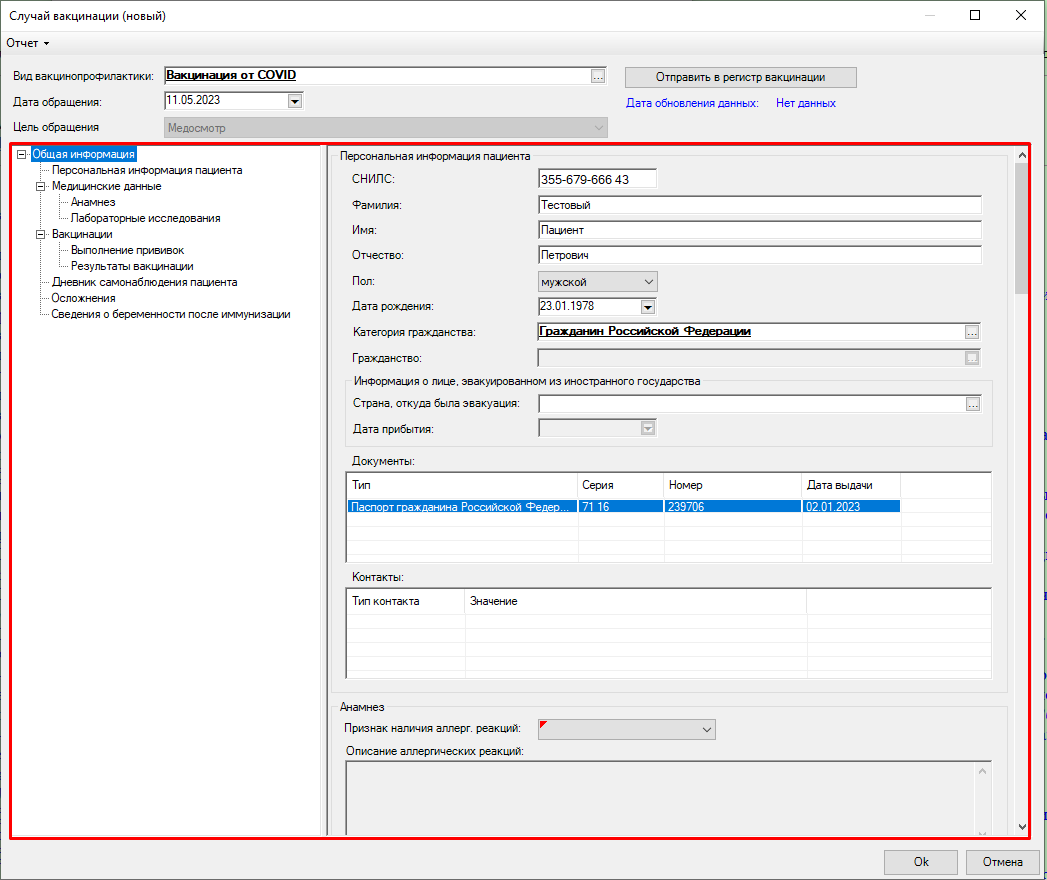Click the 239706 document number cell

click(x=733, y=507)
